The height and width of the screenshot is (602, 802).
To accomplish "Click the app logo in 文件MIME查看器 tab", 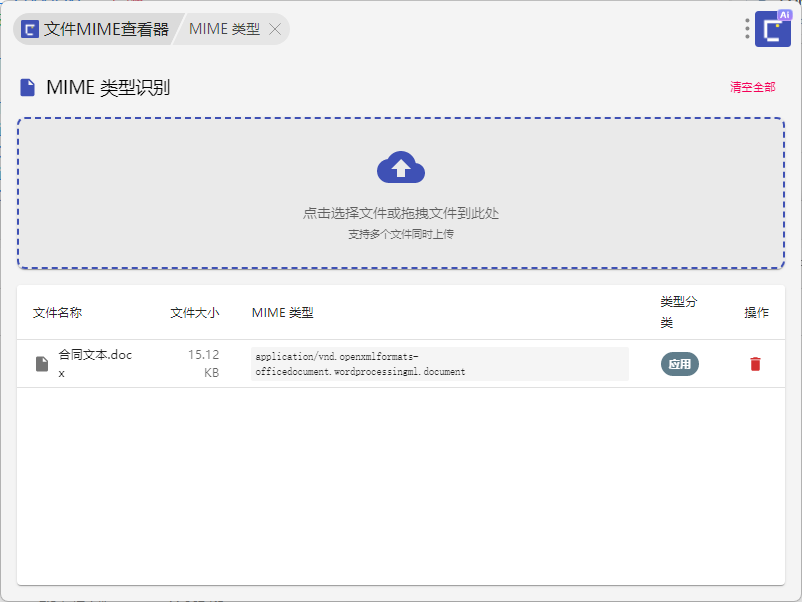I will (x=30, y=30).
